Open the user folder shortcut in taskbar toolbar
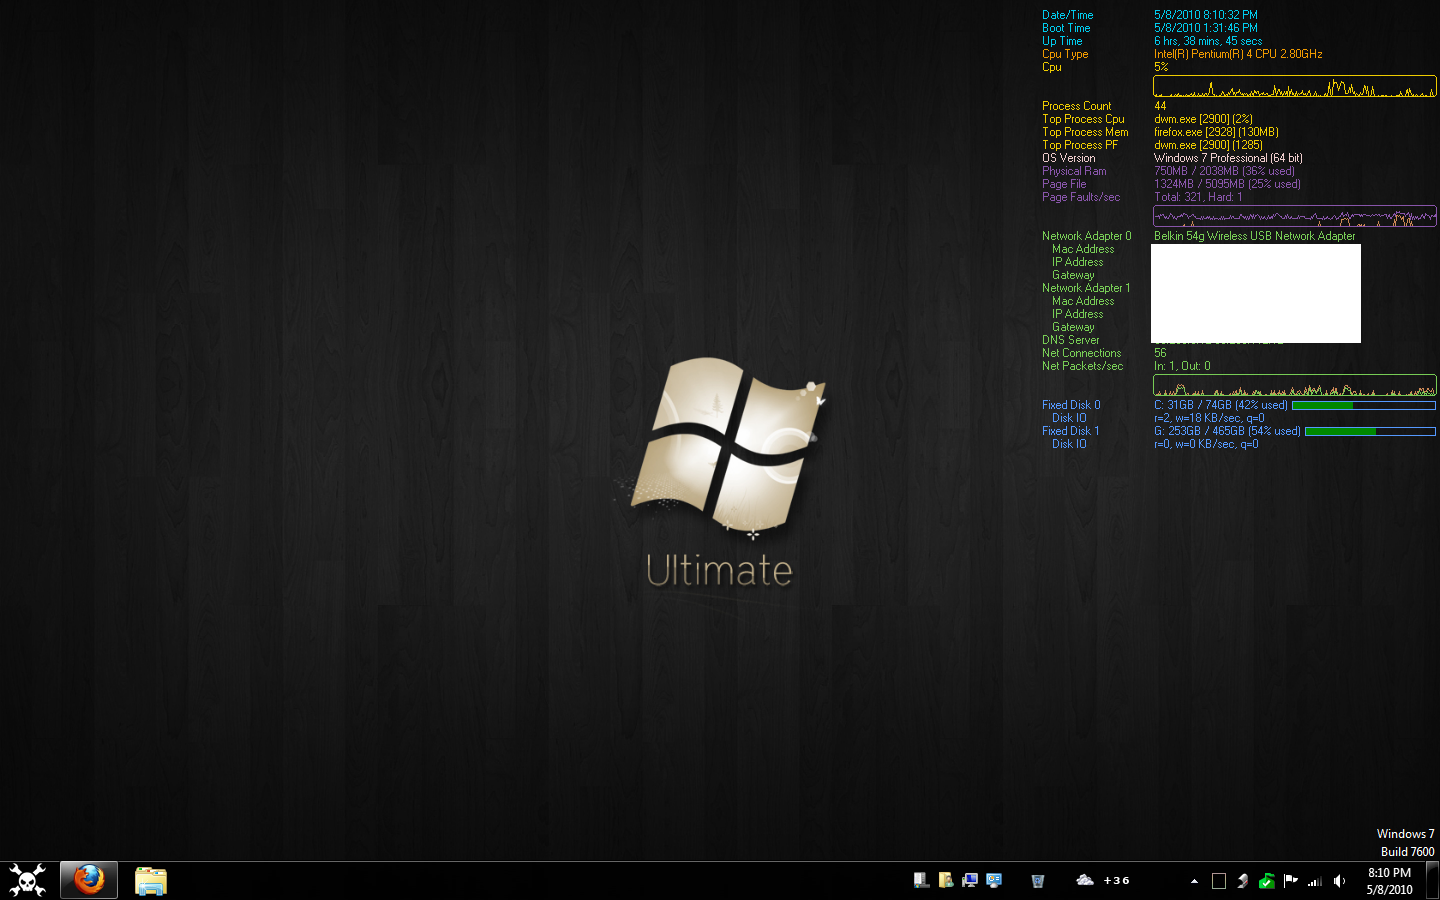Image resolution: width=1440 pixels, height=900 pixels. tap(945, 880)
